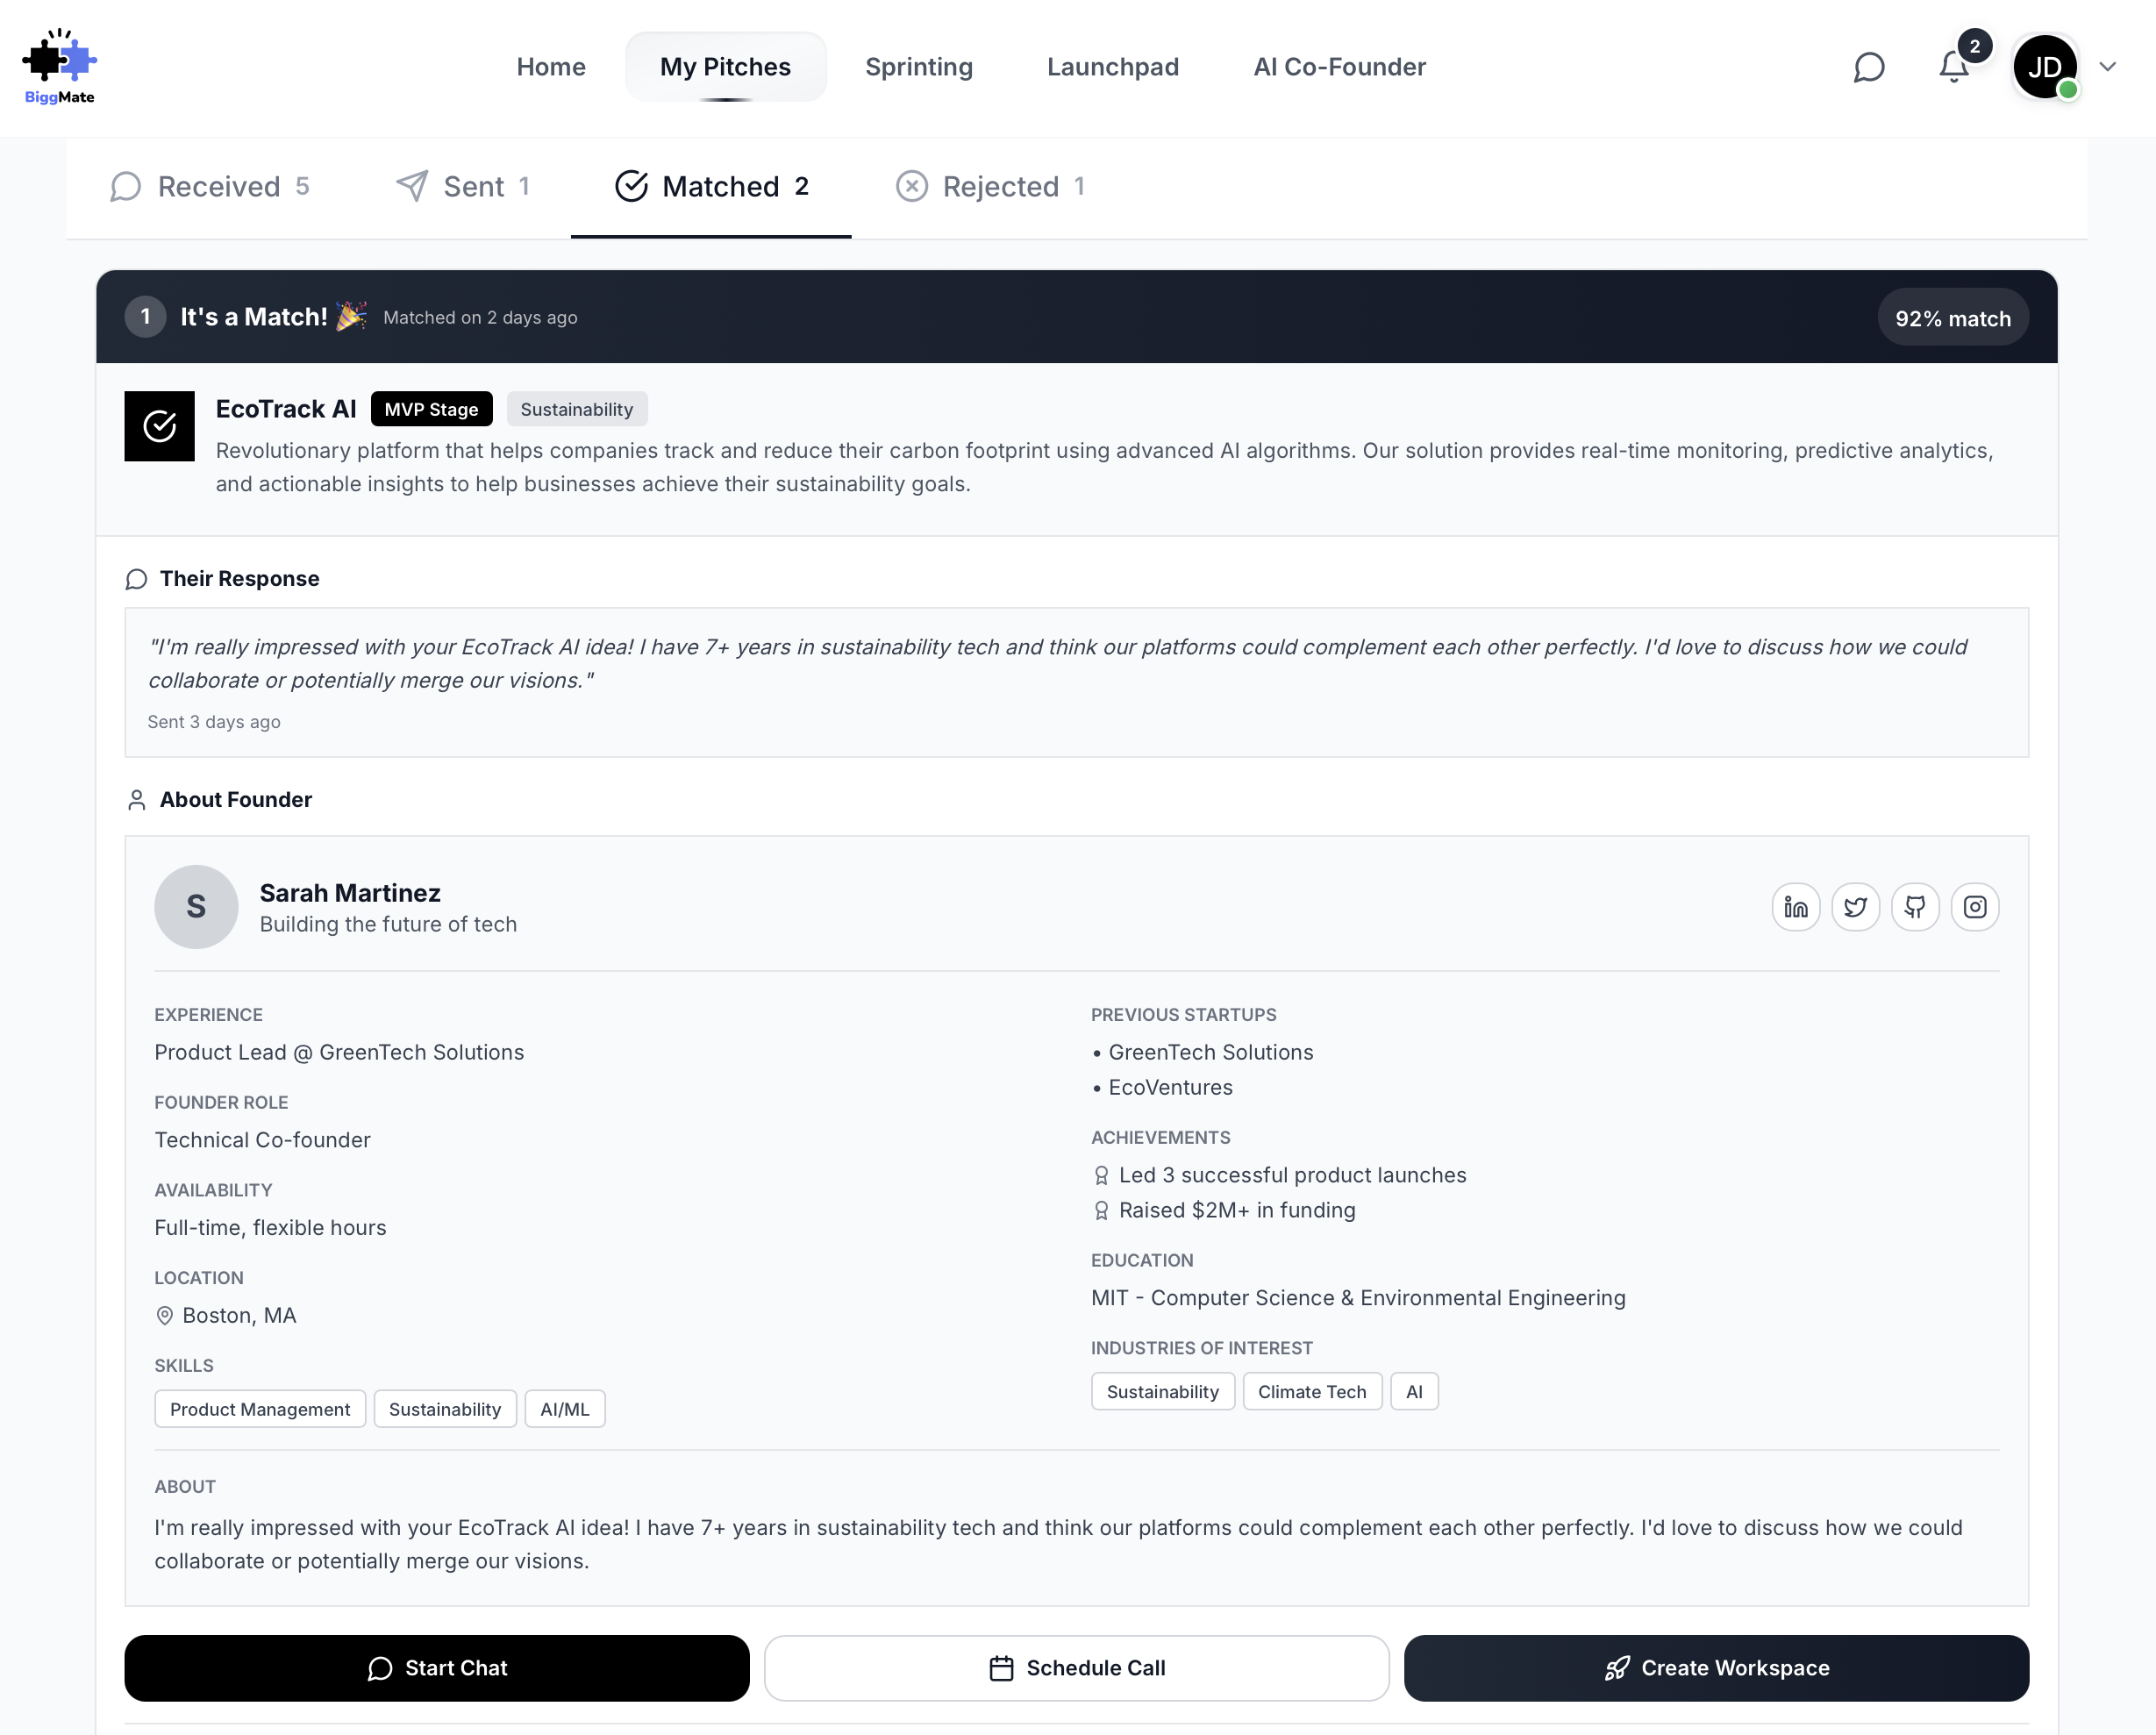Check Sarah's GitHub page
Screen dimensions: 2156x1735
click(x=1916, y=907)
